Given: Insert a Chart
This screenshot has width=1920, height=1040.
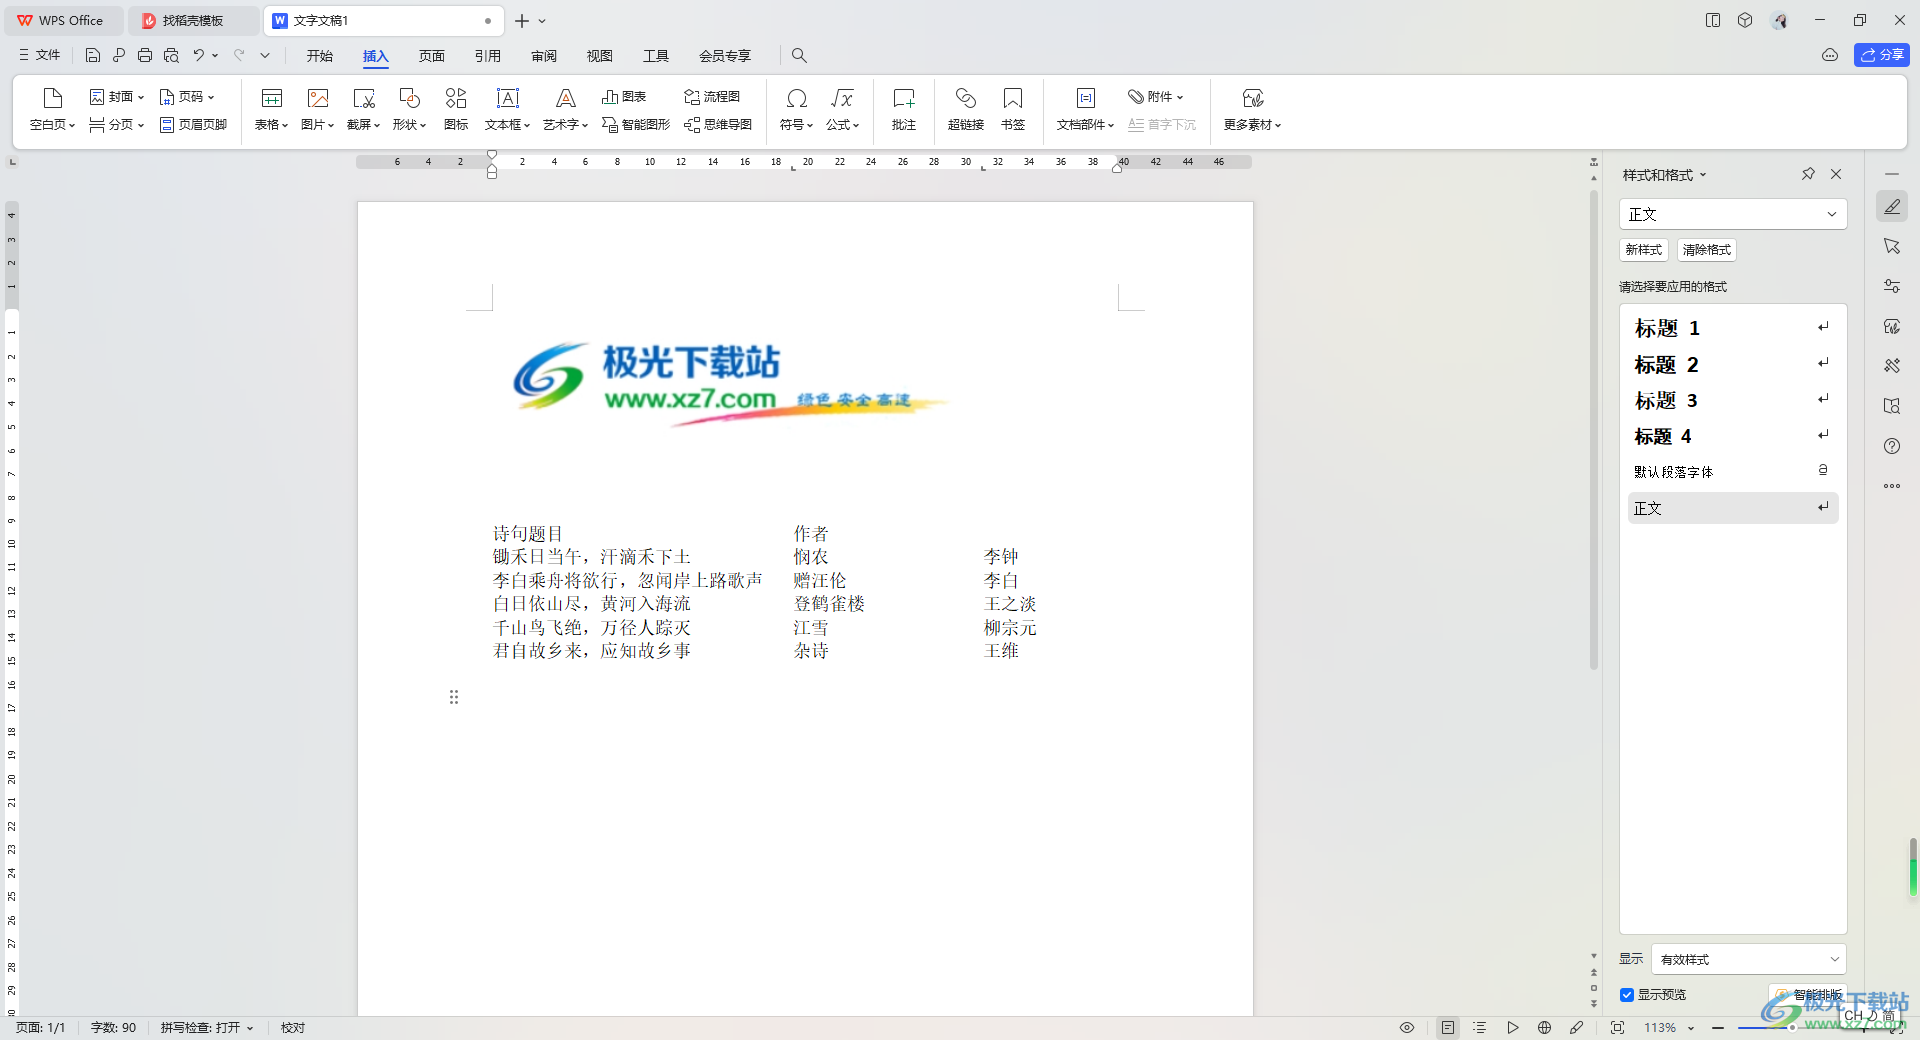Looking at the screenshot, I should pos(624,97).
